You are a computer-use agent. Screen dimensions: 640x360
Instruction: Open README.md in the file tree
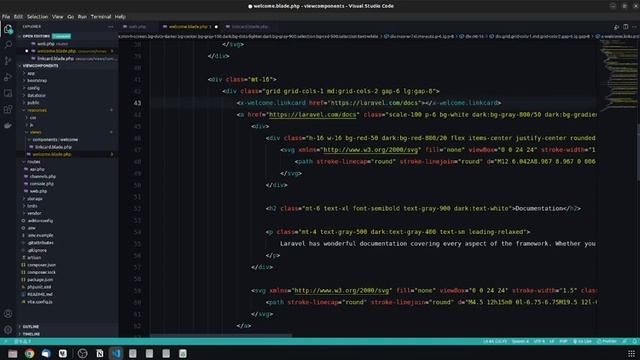coord(40,294)
